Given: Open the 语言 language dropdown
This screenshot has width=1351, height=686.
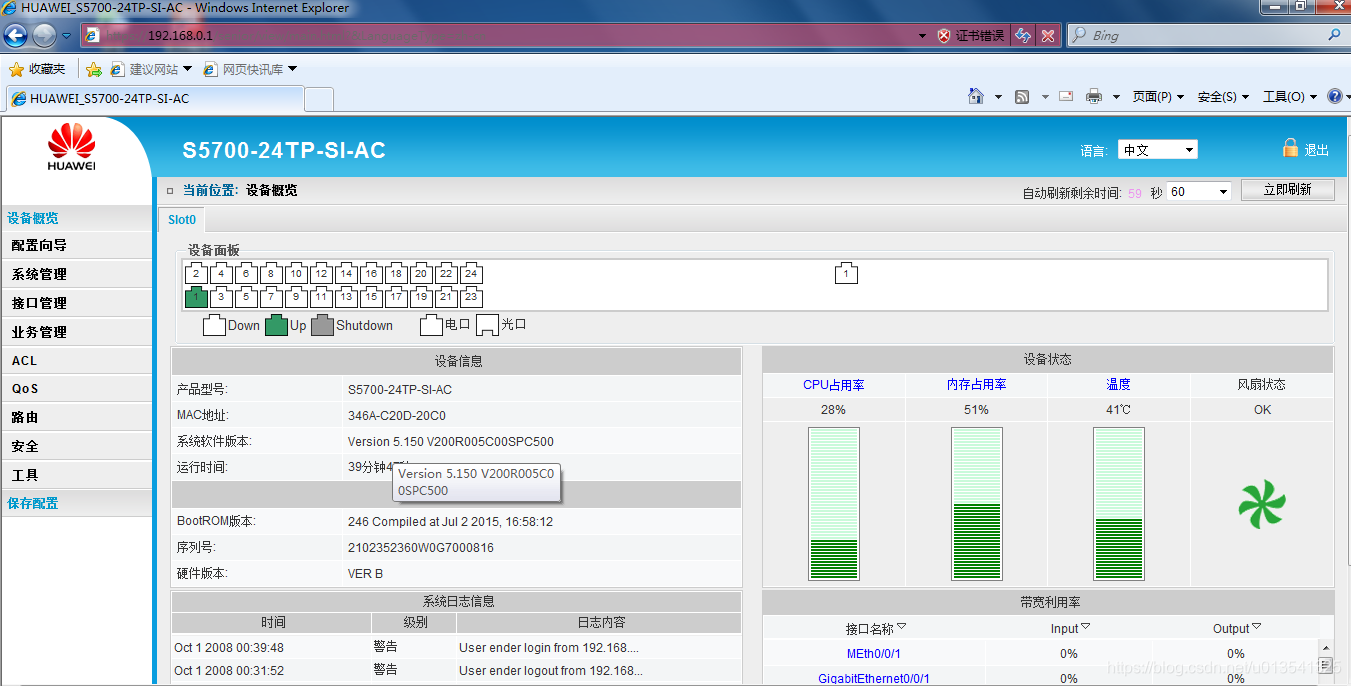Looking at the screenshot, I should click(1157, 150).
